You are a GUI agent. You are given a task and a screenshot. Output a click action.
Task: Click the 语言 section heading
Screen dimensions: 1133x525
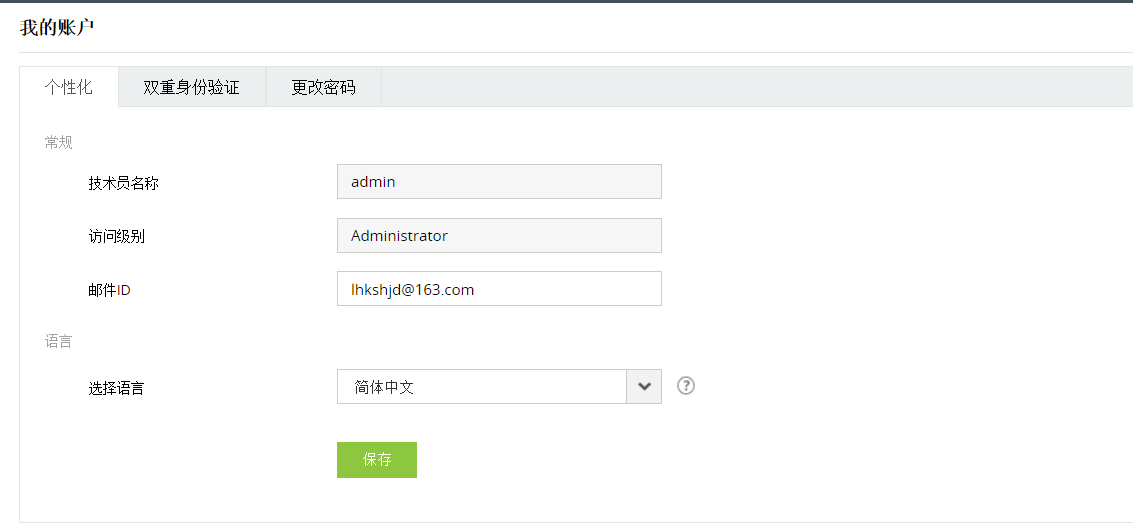(x=59, y=341)
